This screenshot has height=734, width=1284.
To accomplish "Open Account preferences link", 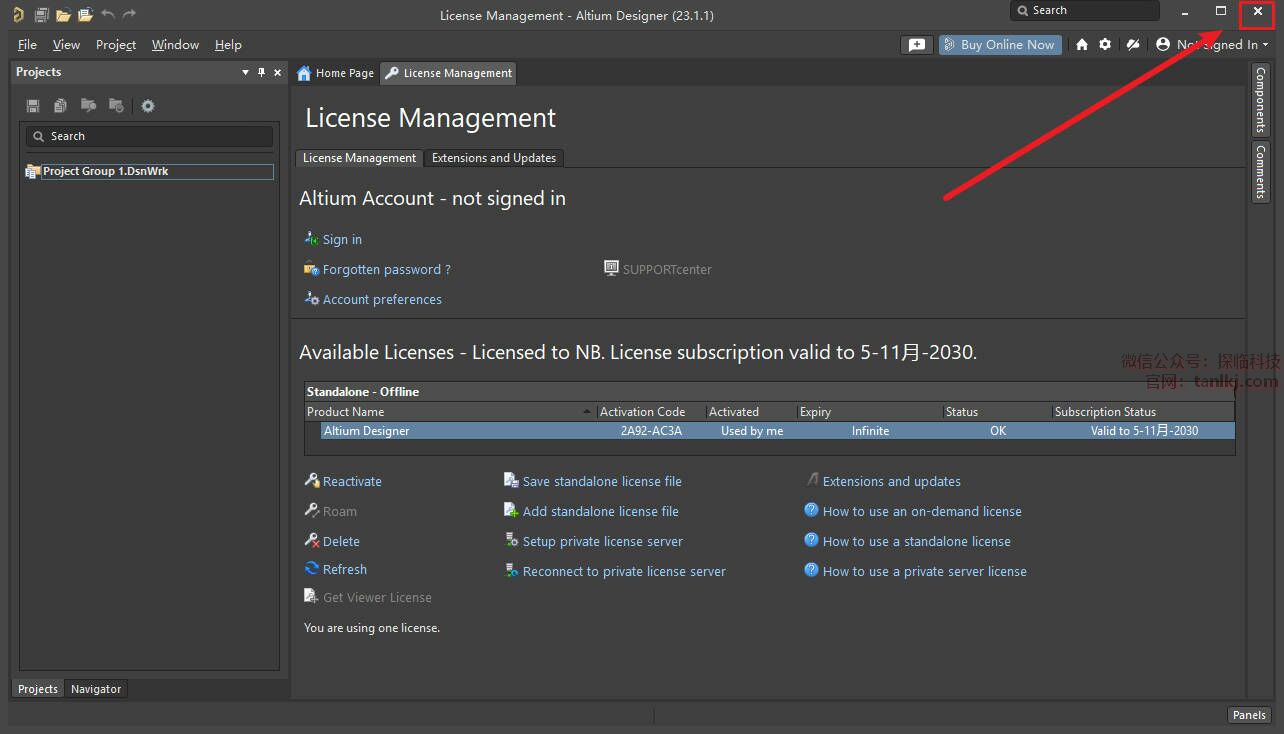I will click(x=382, y=300).
